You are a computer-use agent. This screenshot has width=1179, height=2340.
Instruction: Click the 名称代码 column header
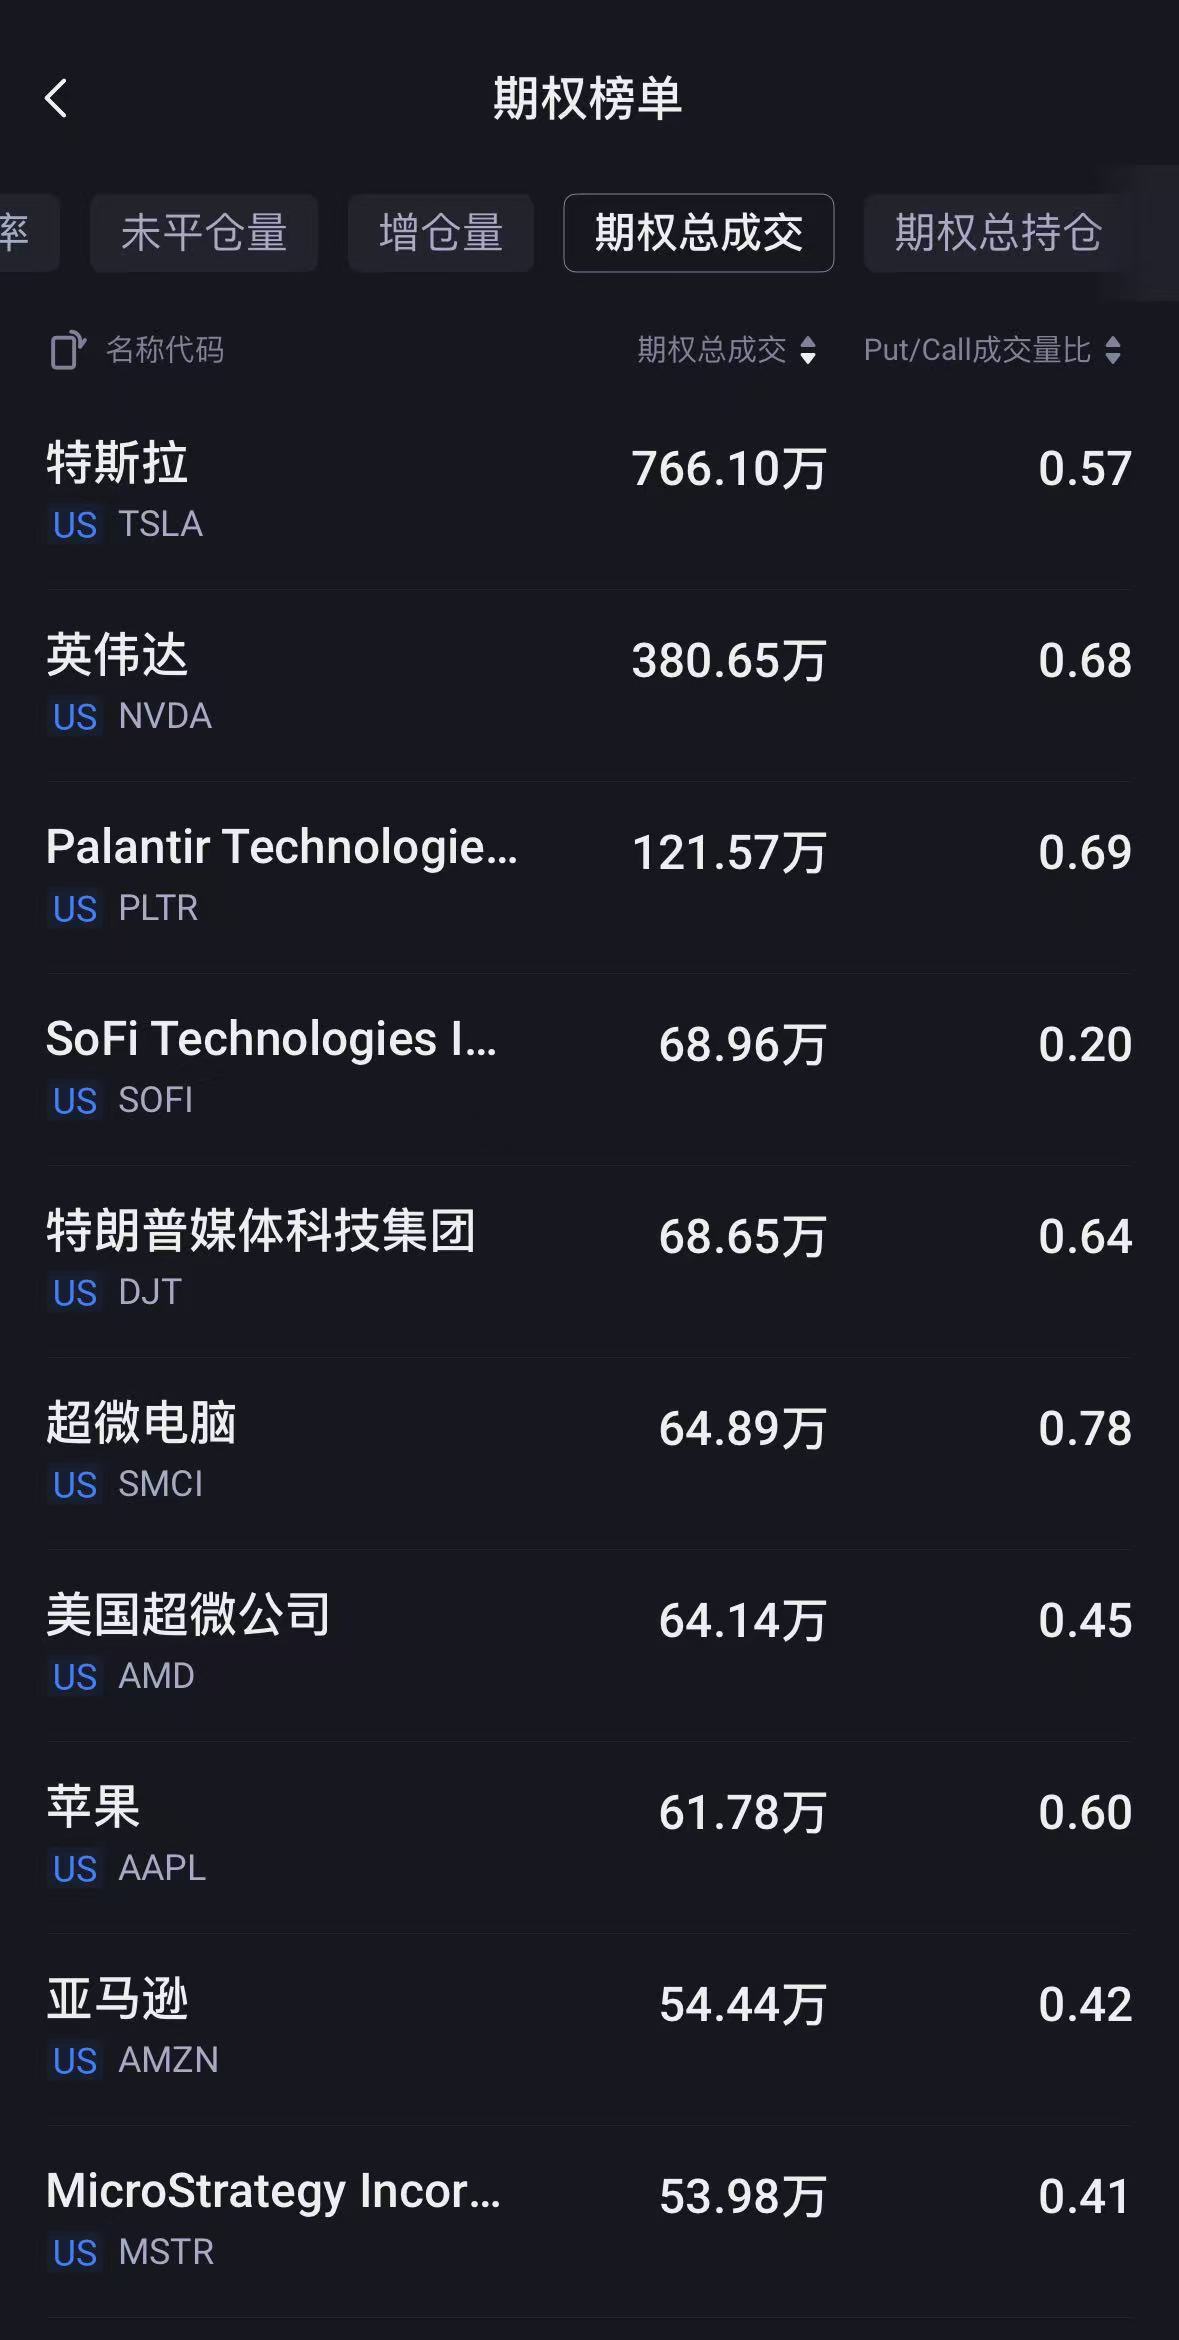tap(165, 350)
